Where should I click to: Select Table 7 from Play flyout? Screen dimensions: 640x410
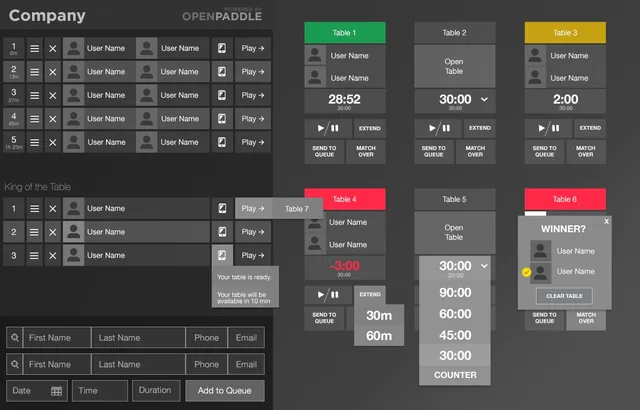tap(297, 208)
